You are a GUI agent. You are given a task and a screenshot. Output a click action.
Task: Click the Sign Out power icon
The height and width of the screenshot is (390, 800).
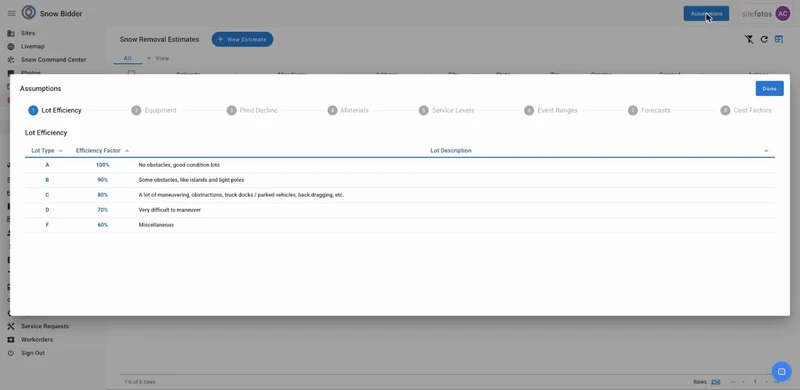point(11,353)
